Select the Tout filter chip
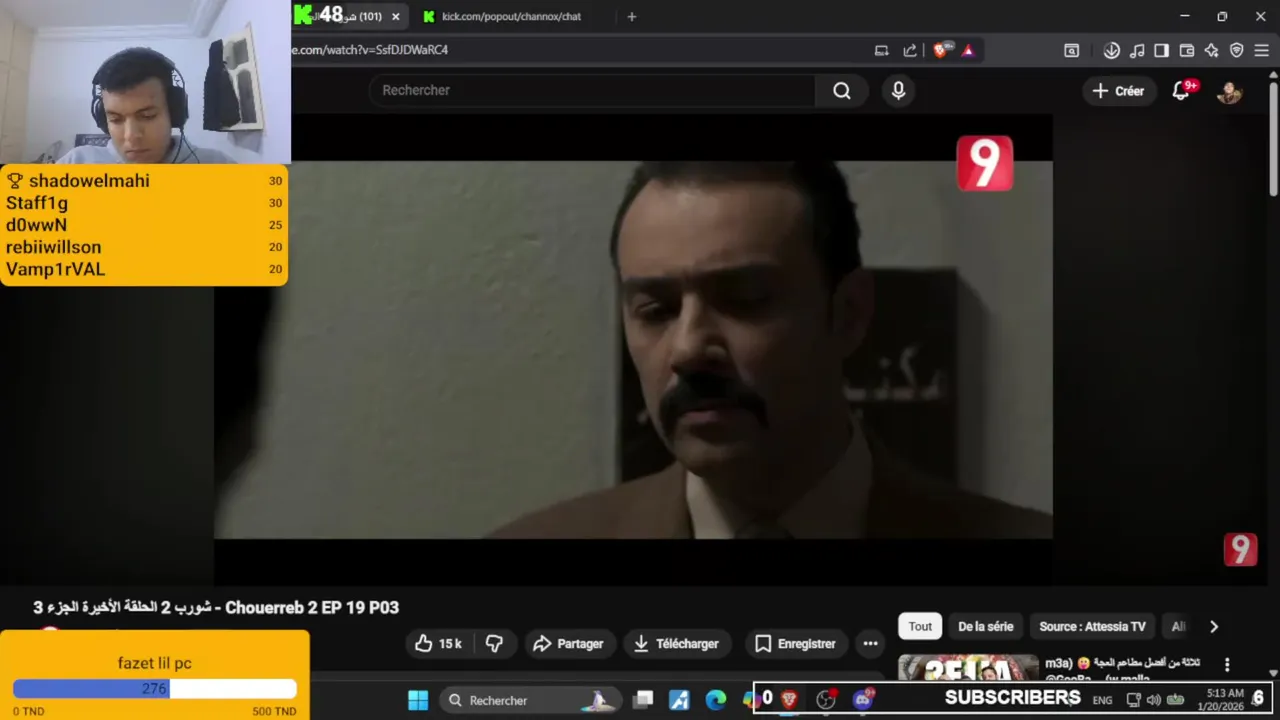Viewport: 1280px width, 720px height. (920, 627)
